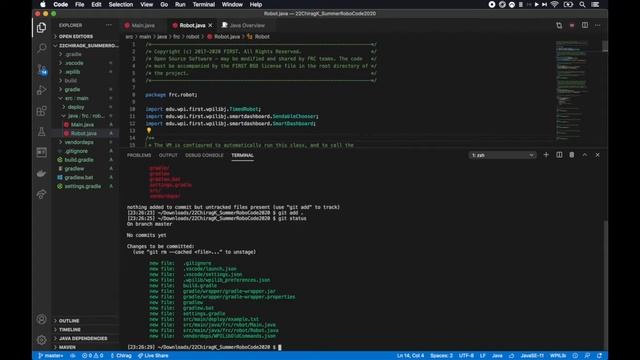Expand the vendordeps folder

point(79,142)
